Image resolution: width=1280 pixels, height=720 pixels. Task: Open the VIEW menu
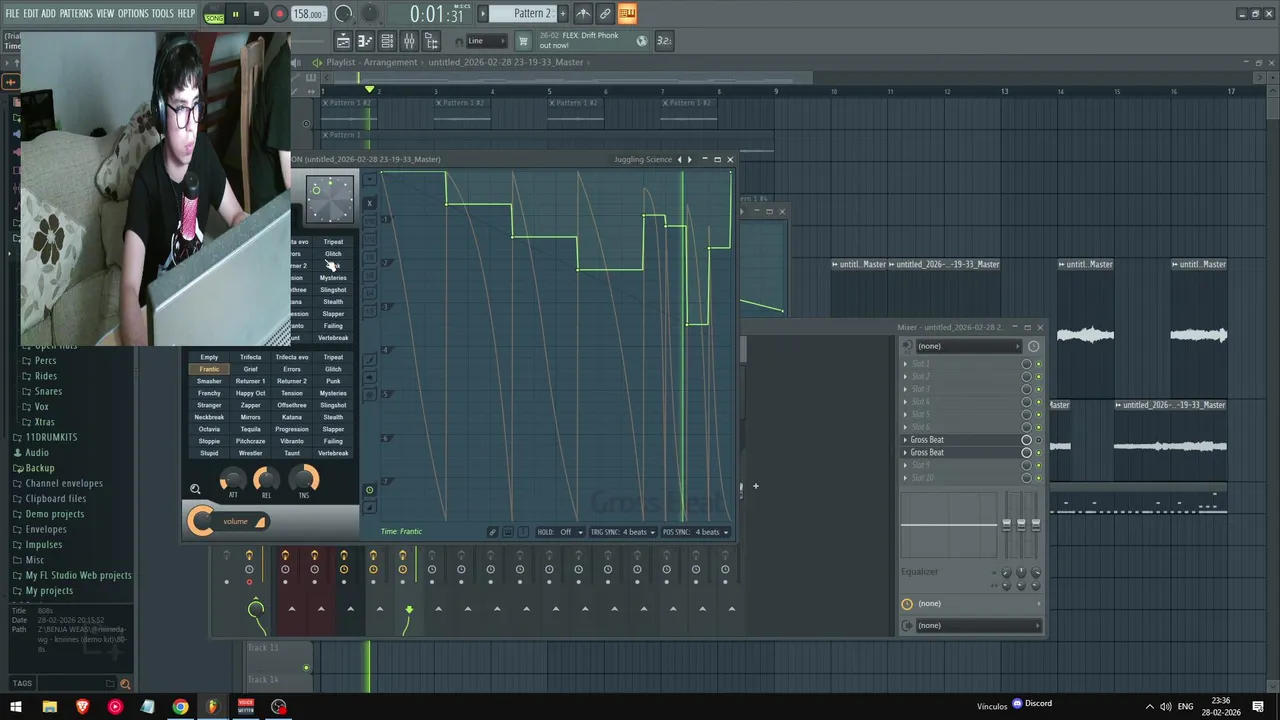(x=105, y=14)
